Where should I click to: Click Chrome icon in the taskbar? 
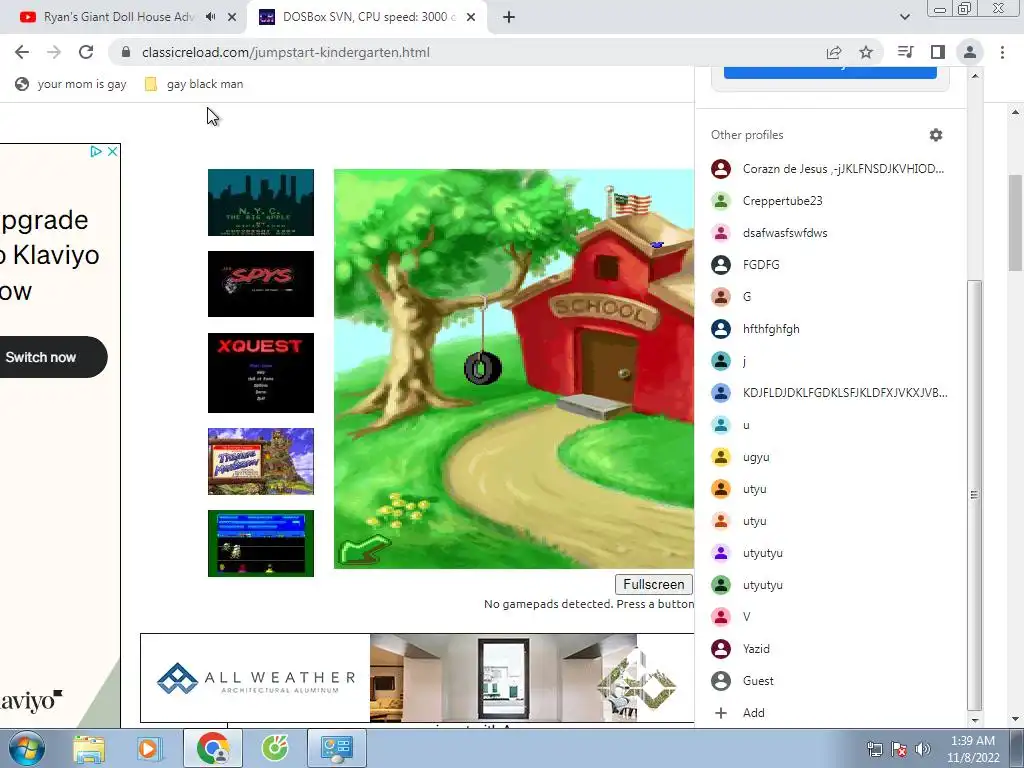point(213,748)
